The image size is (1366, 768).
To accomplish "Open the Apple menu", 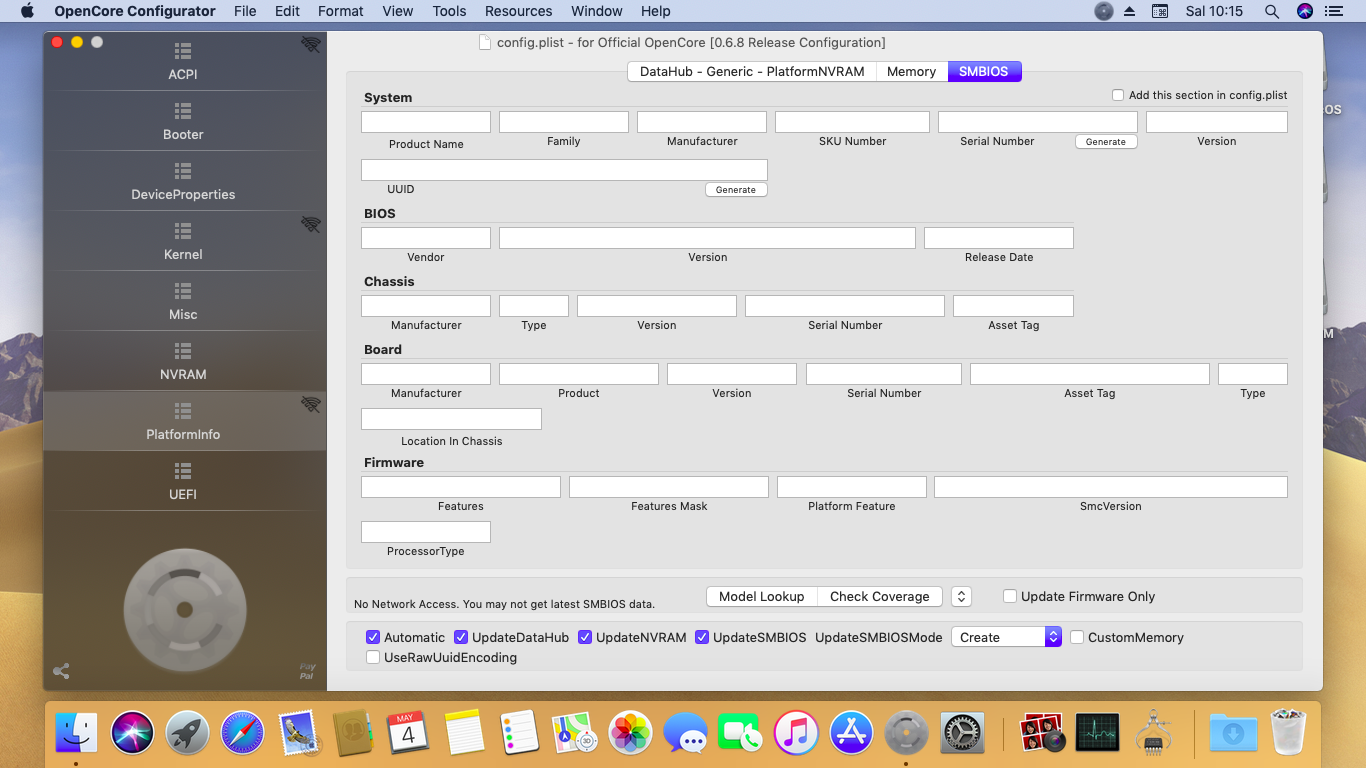I will tap(27, 11).
